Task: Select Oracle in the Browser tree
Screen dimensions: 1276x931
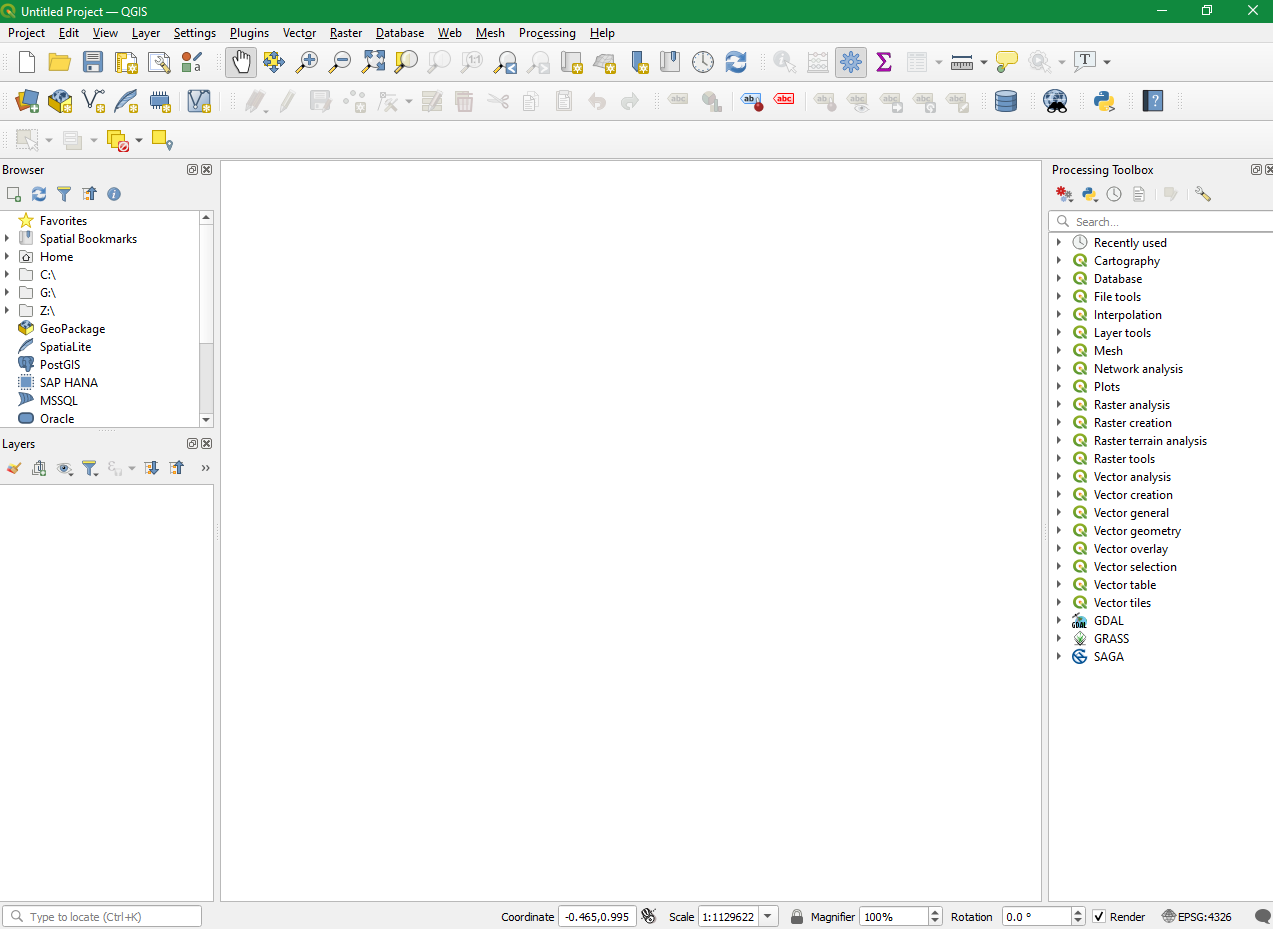Action: pos(57,419)
